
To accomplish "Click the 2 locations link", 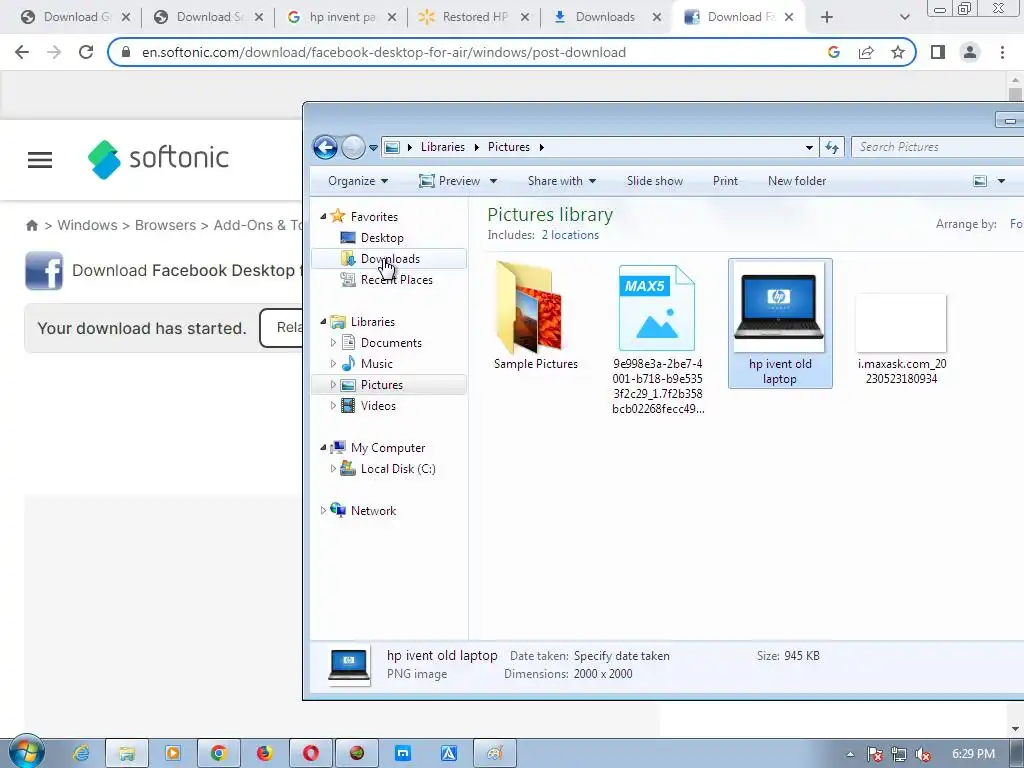I will 570,235.
